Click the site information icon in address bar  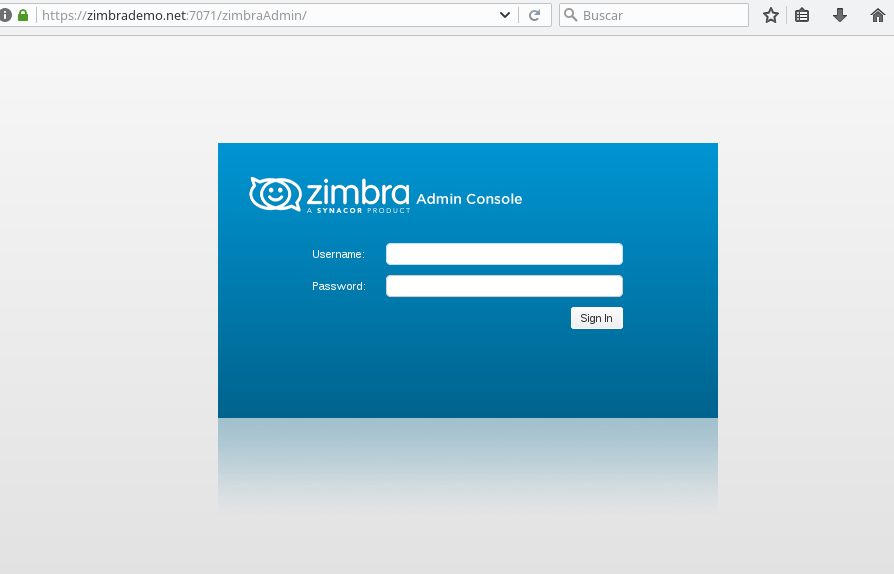(x=6, y=15)
